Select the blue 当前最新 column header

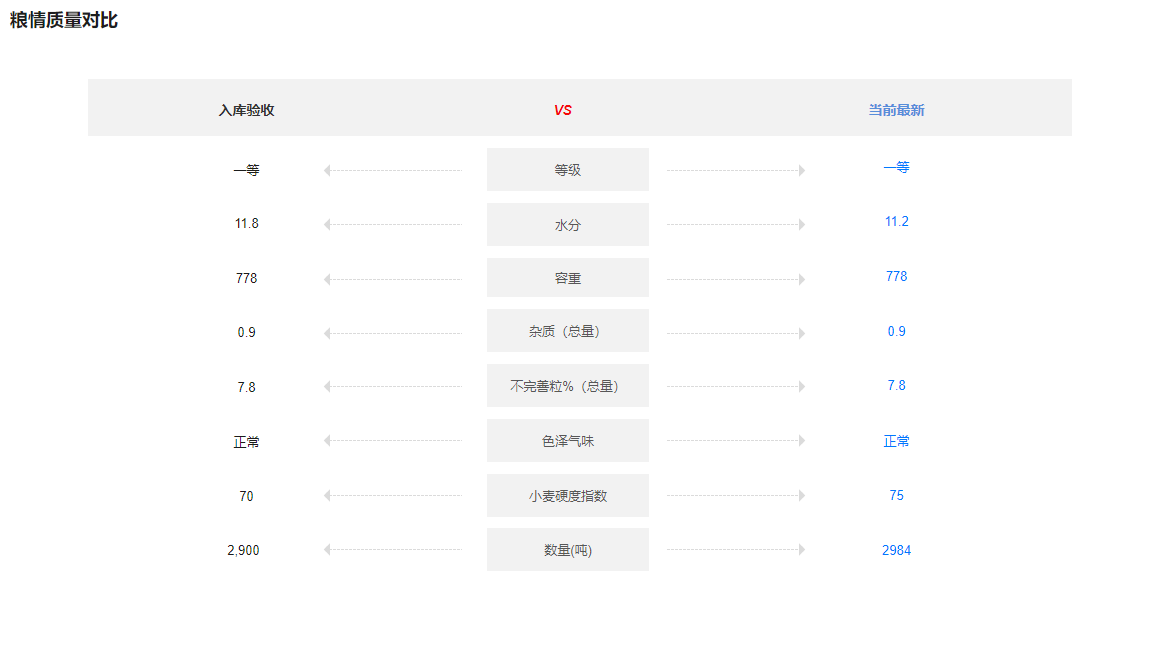coord(896,110)
